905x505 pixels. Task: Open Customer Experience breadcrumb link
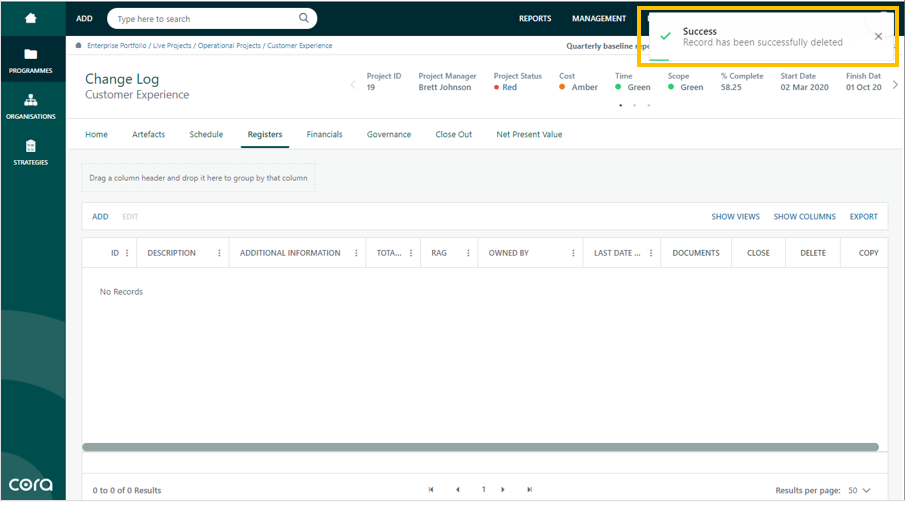(300, 46)
